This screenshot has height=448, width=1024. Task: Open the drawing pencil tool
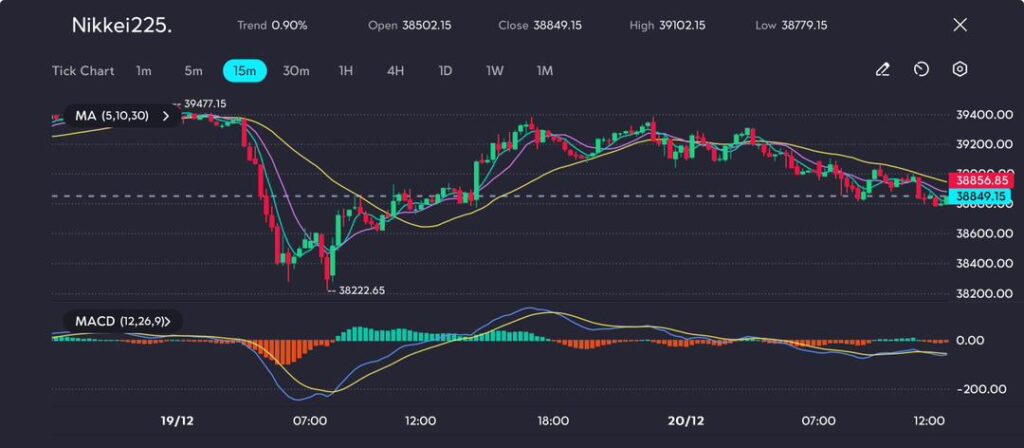point(882,70)
